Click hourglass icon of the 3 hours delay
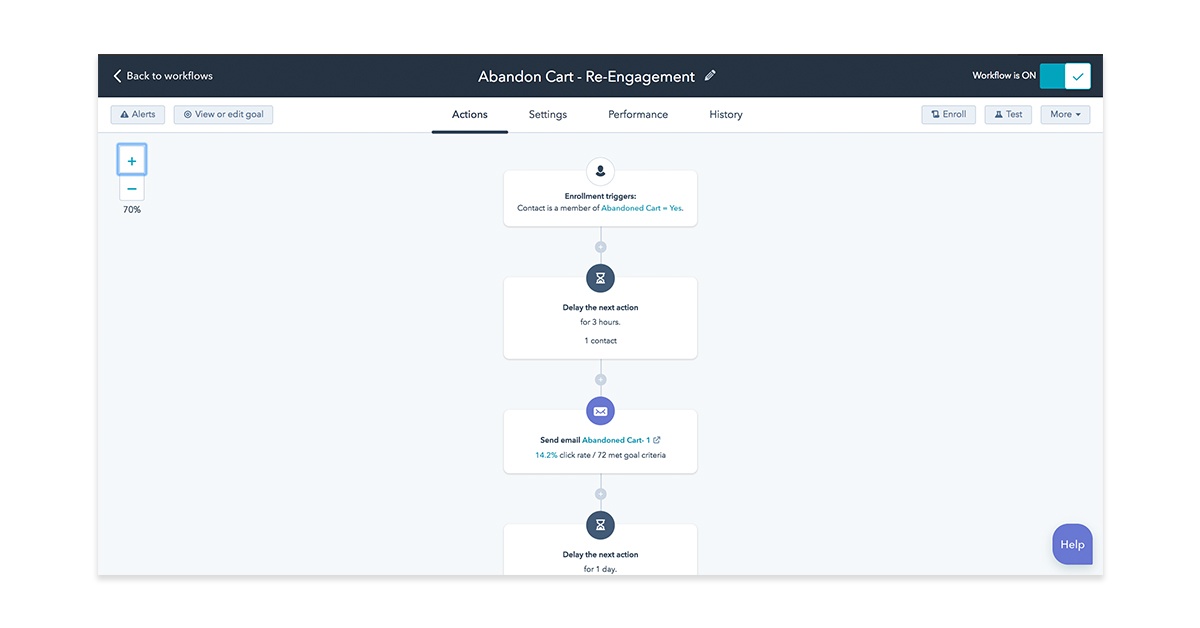1200x628 pixels. 600,278
